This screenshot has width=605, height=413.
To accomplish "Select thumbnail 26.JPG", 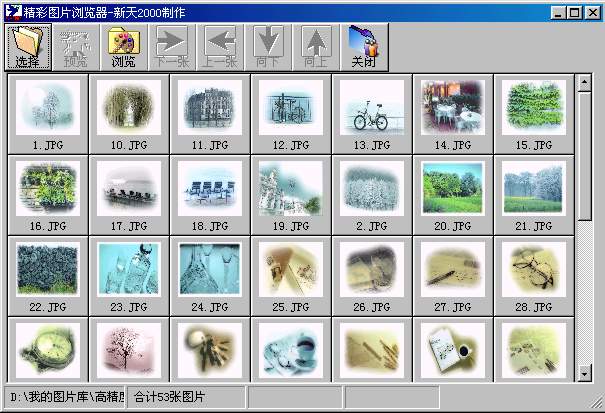I will click(x=372, y=269).
